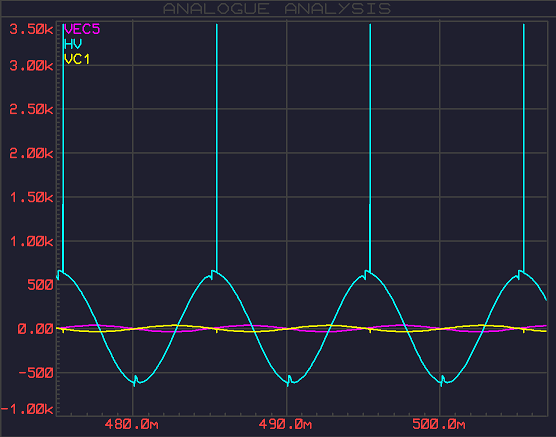Click the 0.00 y-axis label
This screenshot has height=437, width=556.
click(35, 329)
